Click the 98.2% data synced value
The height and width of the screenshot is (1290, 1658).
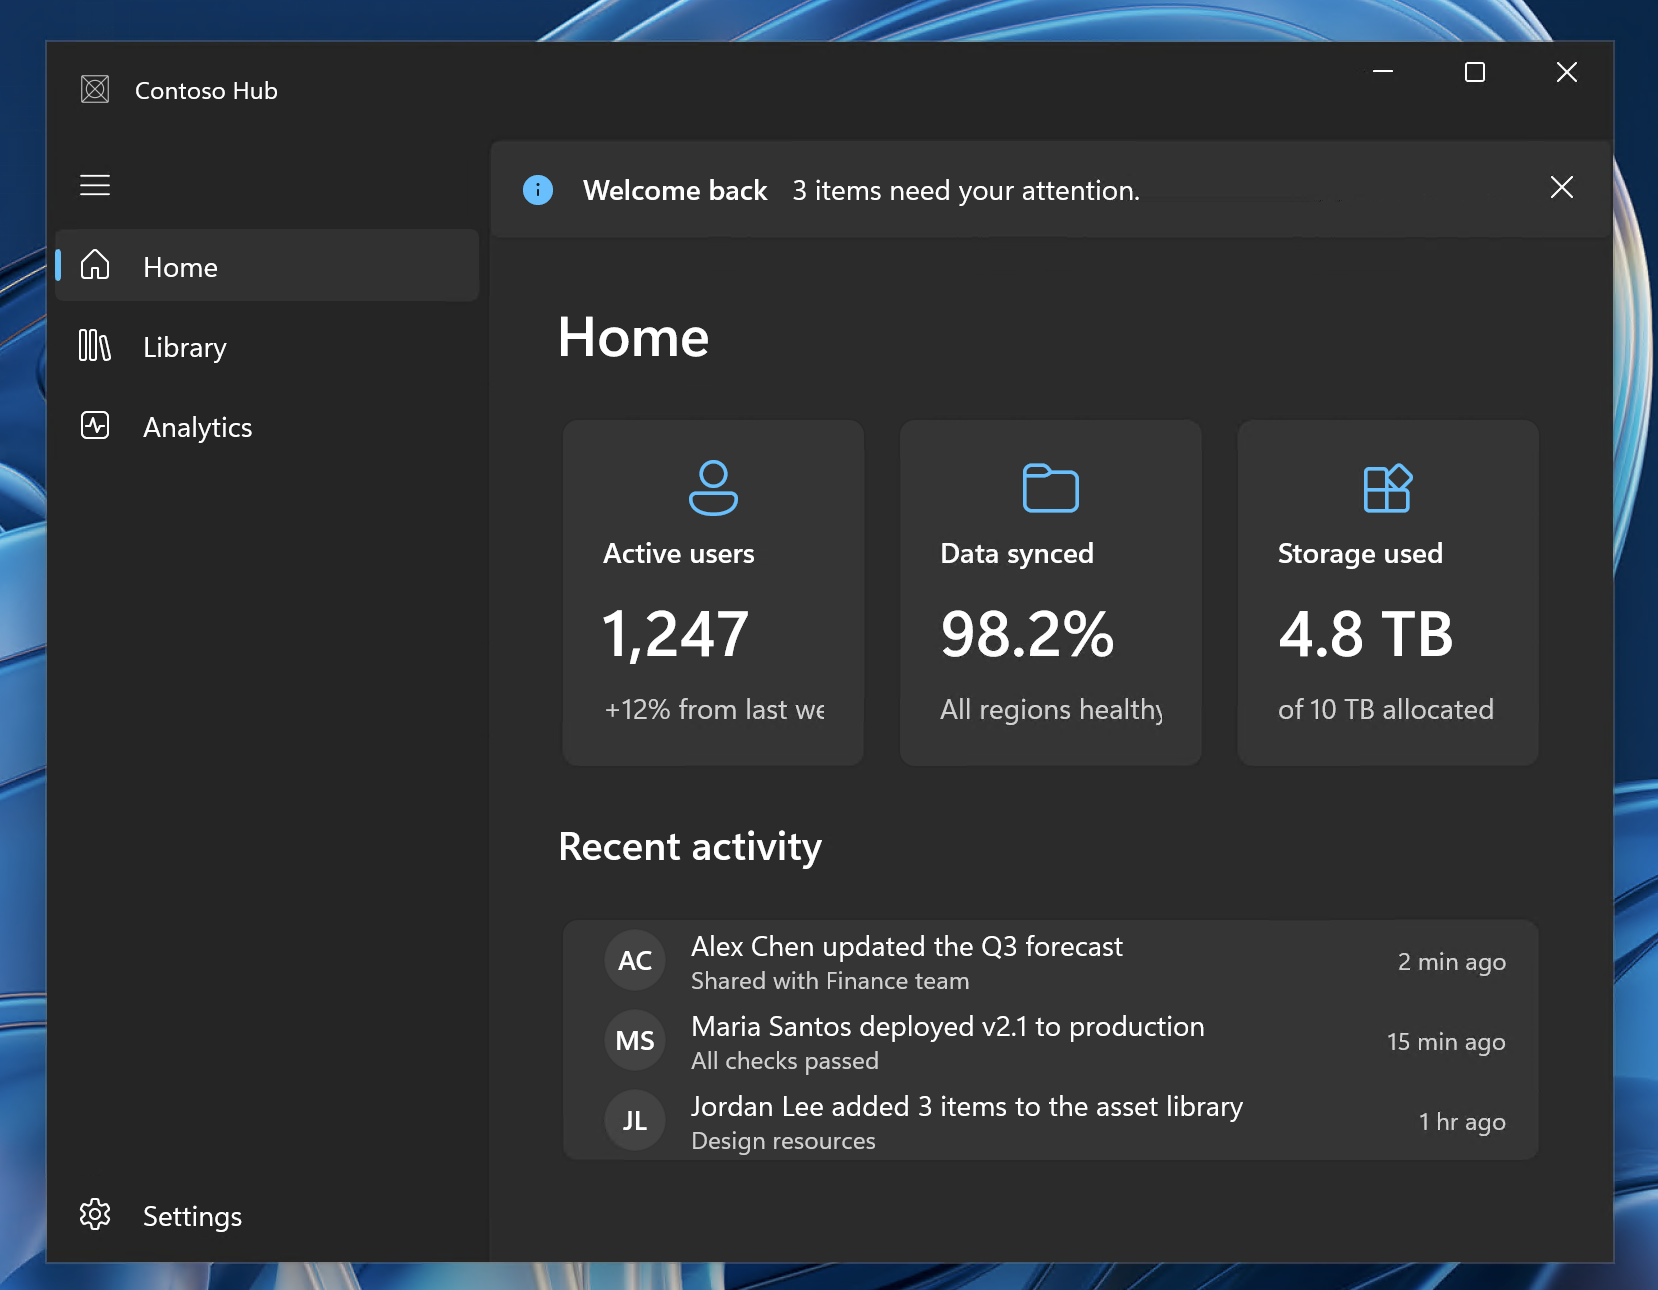[1027, 634]
